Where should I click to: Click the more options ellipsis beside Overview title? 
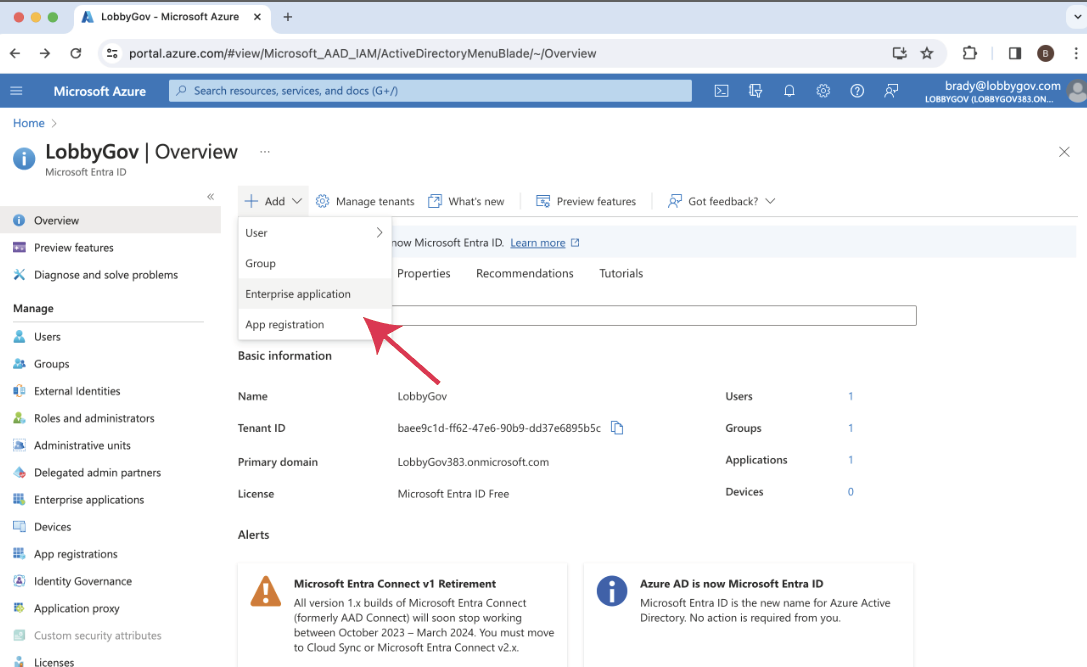265,152
